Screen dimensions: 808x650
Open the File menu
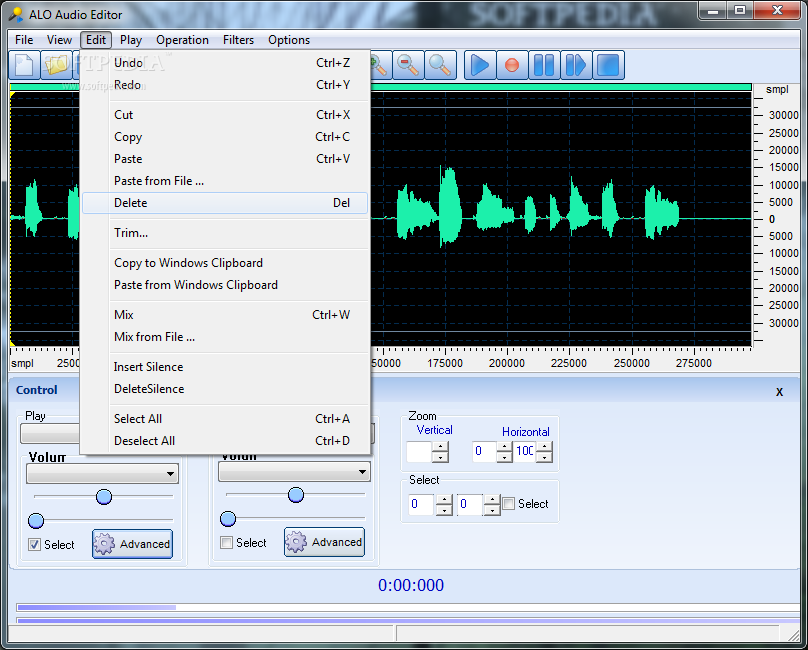pyautogui.click(x=24, y=40)
